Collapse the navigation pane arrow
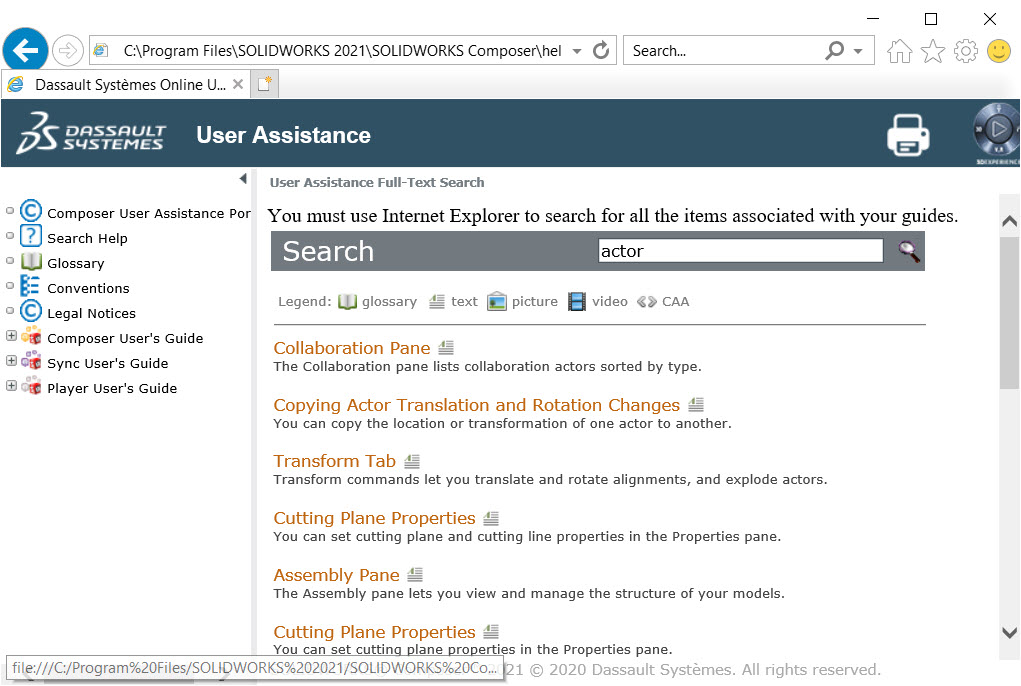Image resolution: width=1021 pixels, height=686 pixels. pyautogui.click(x=243, y=178)
